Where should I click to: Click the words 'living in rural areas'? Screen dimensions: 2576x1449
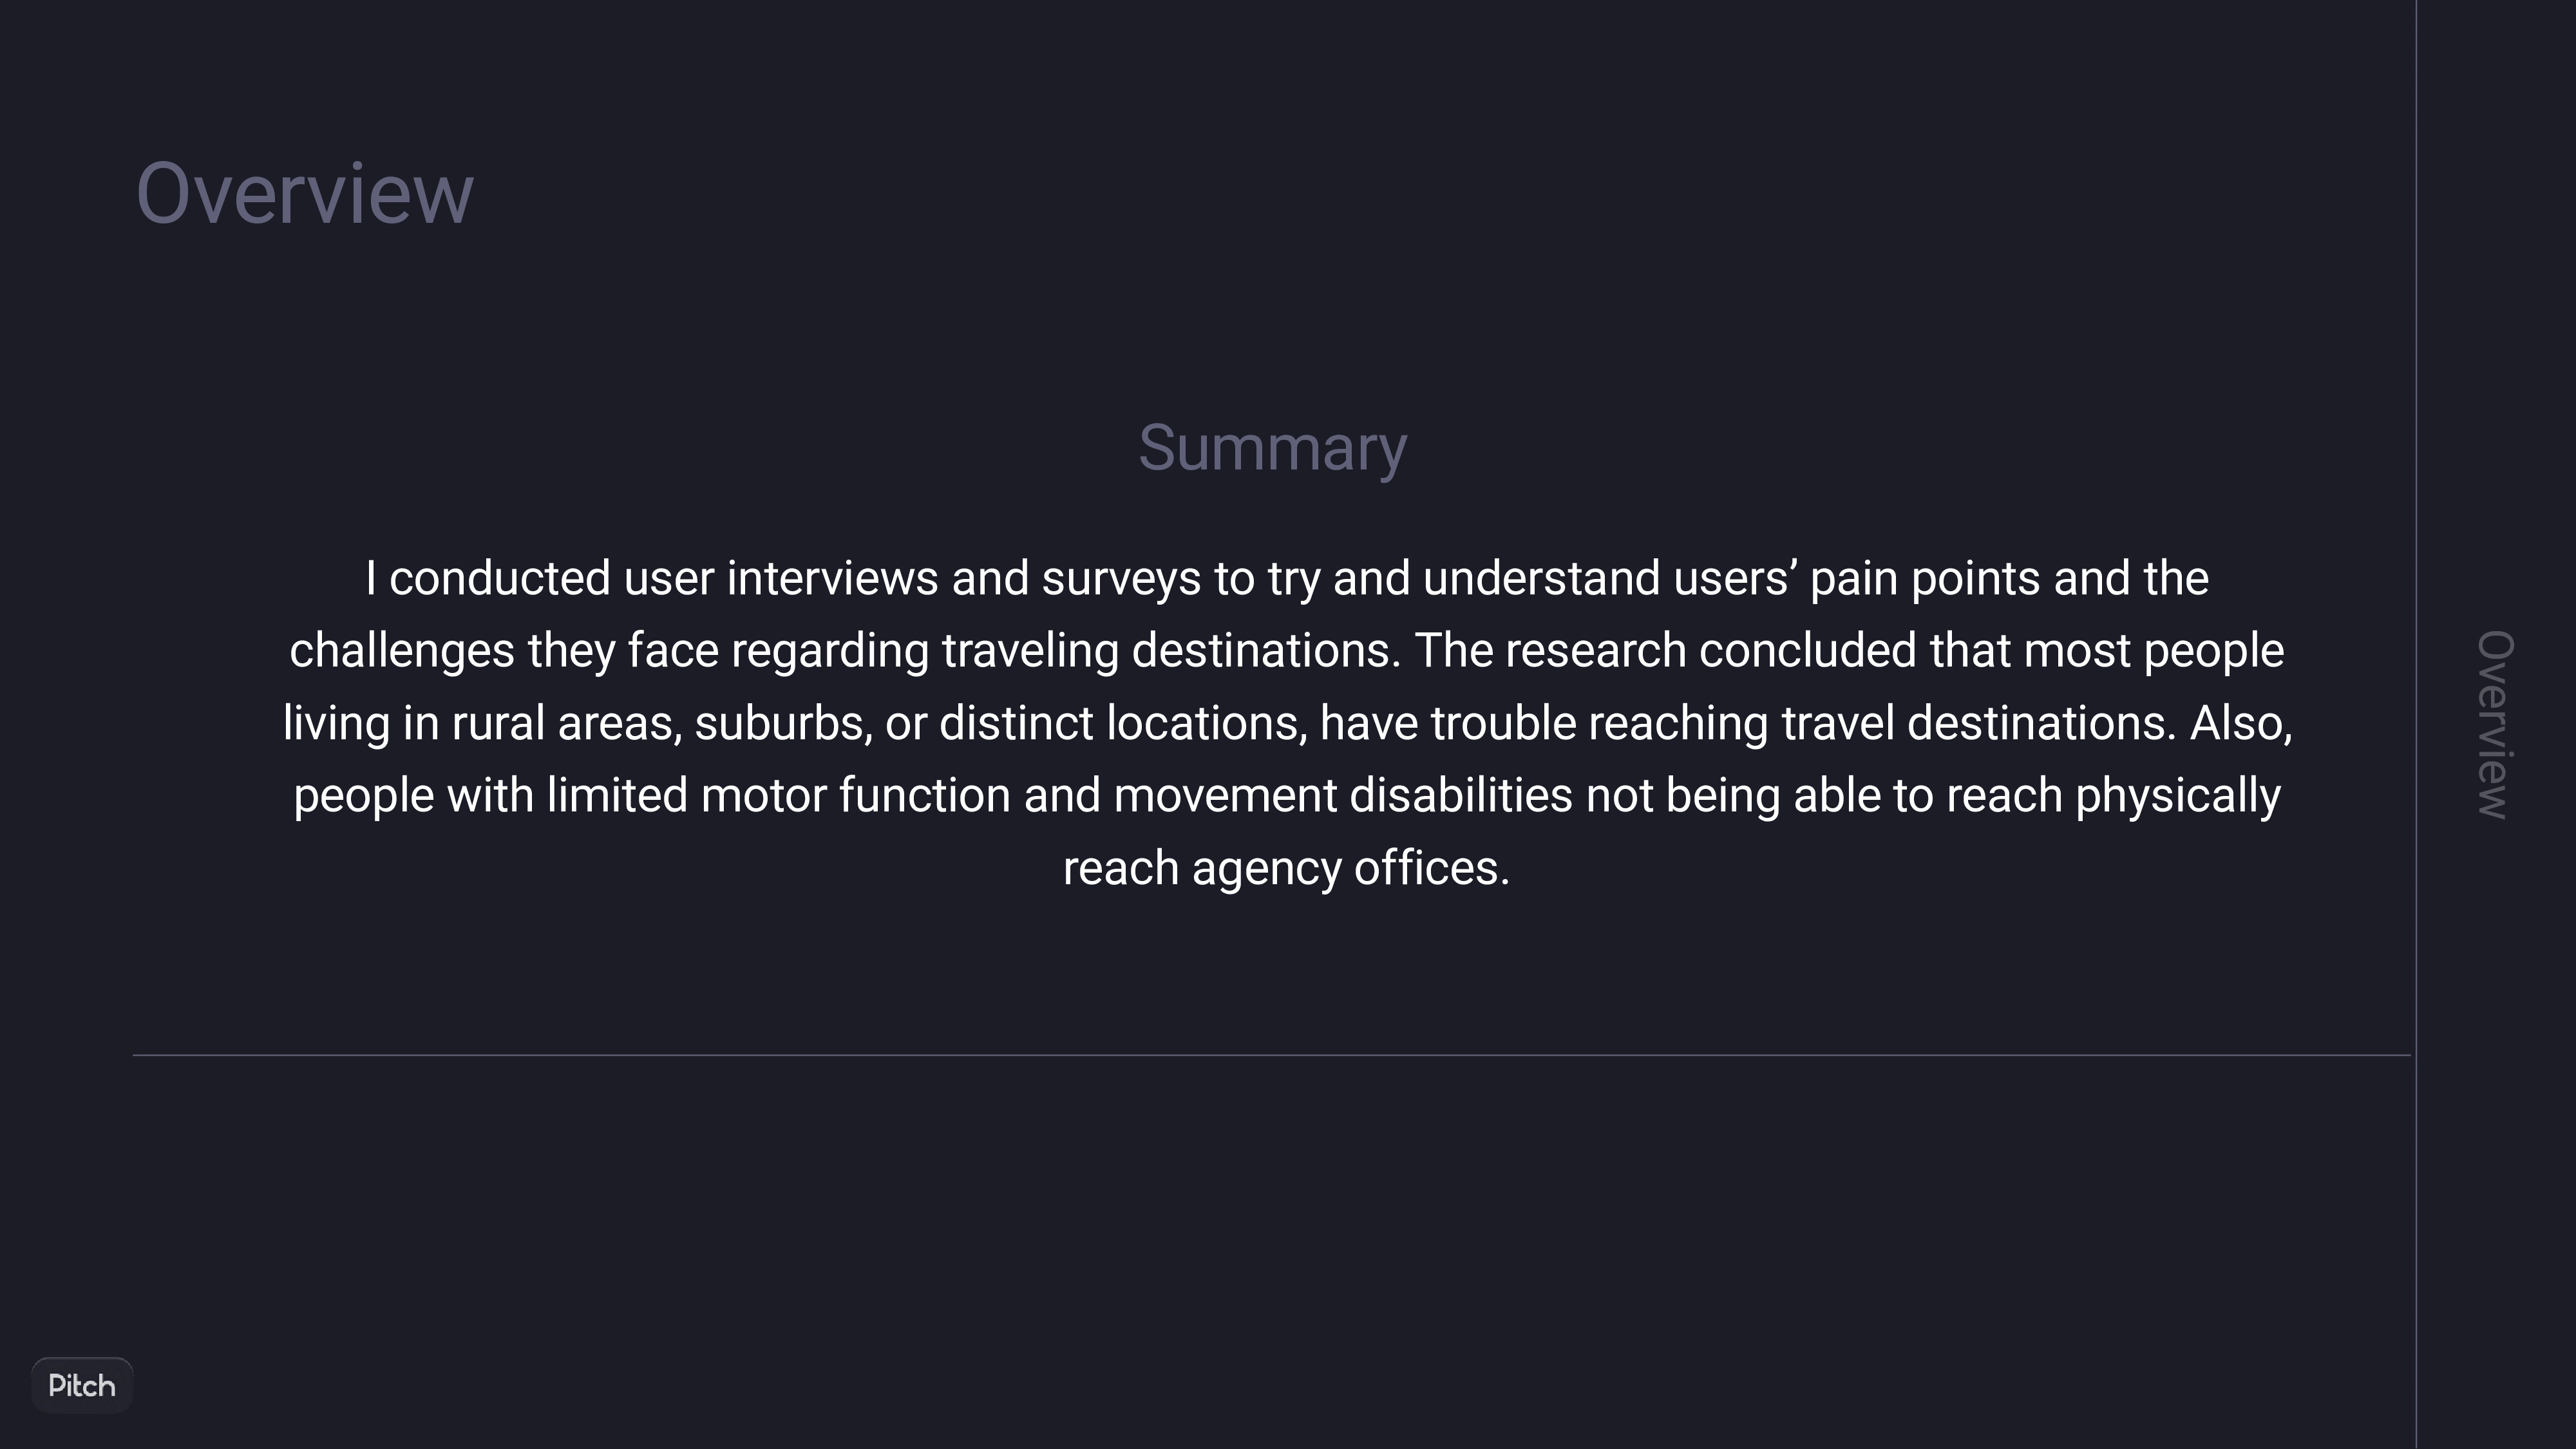pyautogui.click(x=482, y=724)
